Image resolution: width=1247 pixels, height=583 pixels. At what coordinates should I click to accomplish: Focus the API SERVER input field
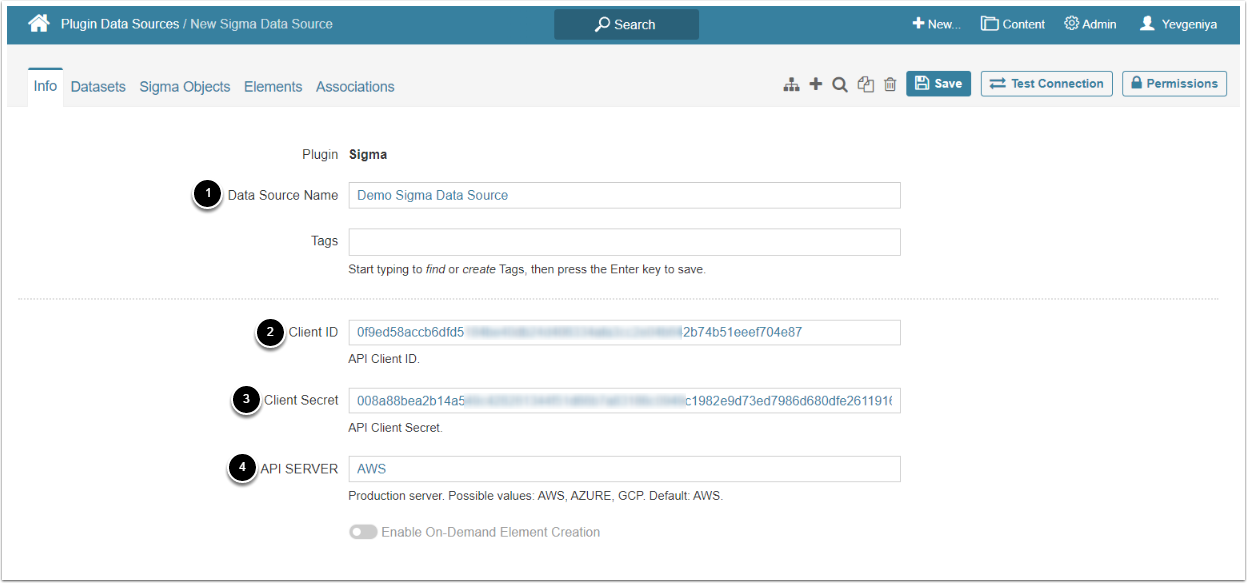624,468
